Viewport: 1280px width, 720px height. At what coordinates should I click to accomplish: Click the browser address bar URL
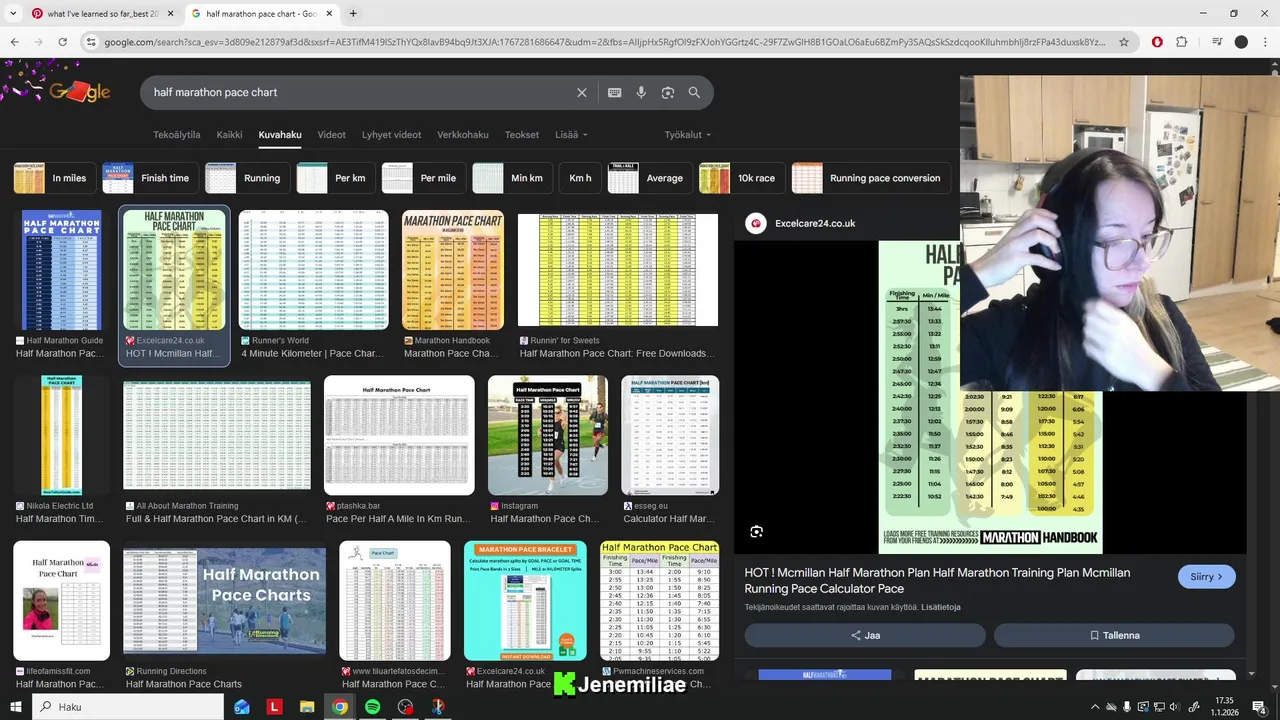(605, 42)
